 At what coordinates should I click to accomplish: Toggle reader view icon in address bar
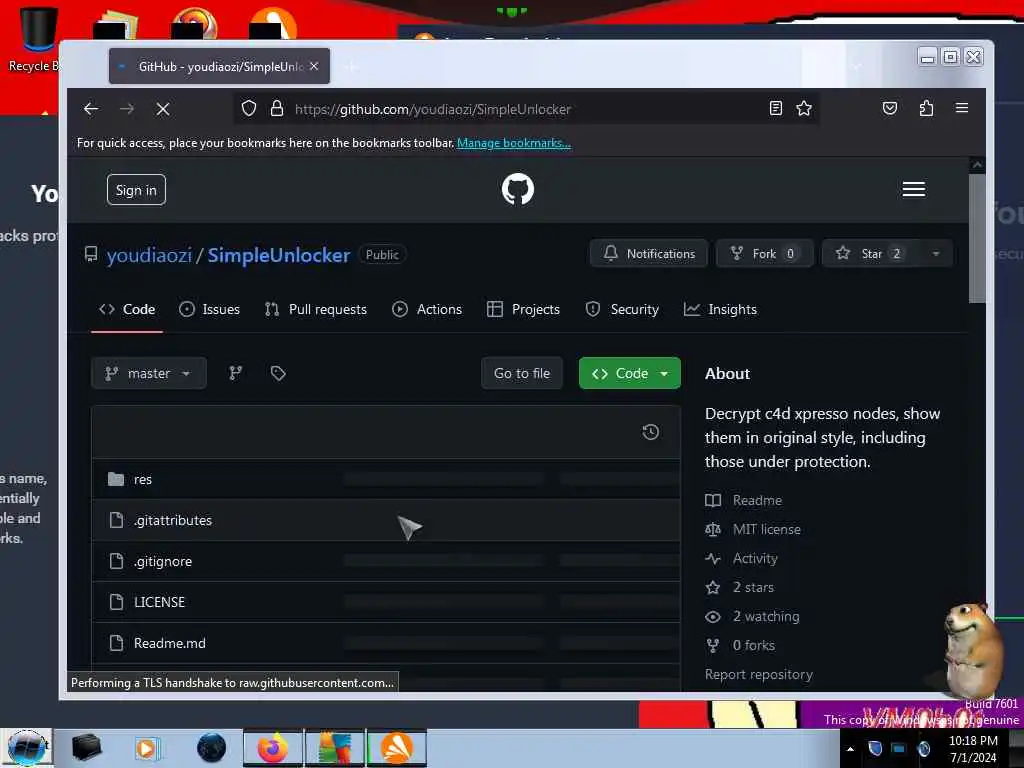(775, 108)
